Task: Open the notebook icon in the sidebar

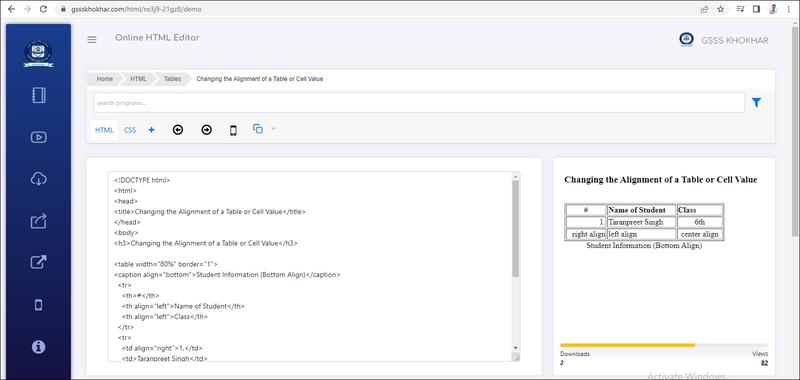Action: [39, 96]
